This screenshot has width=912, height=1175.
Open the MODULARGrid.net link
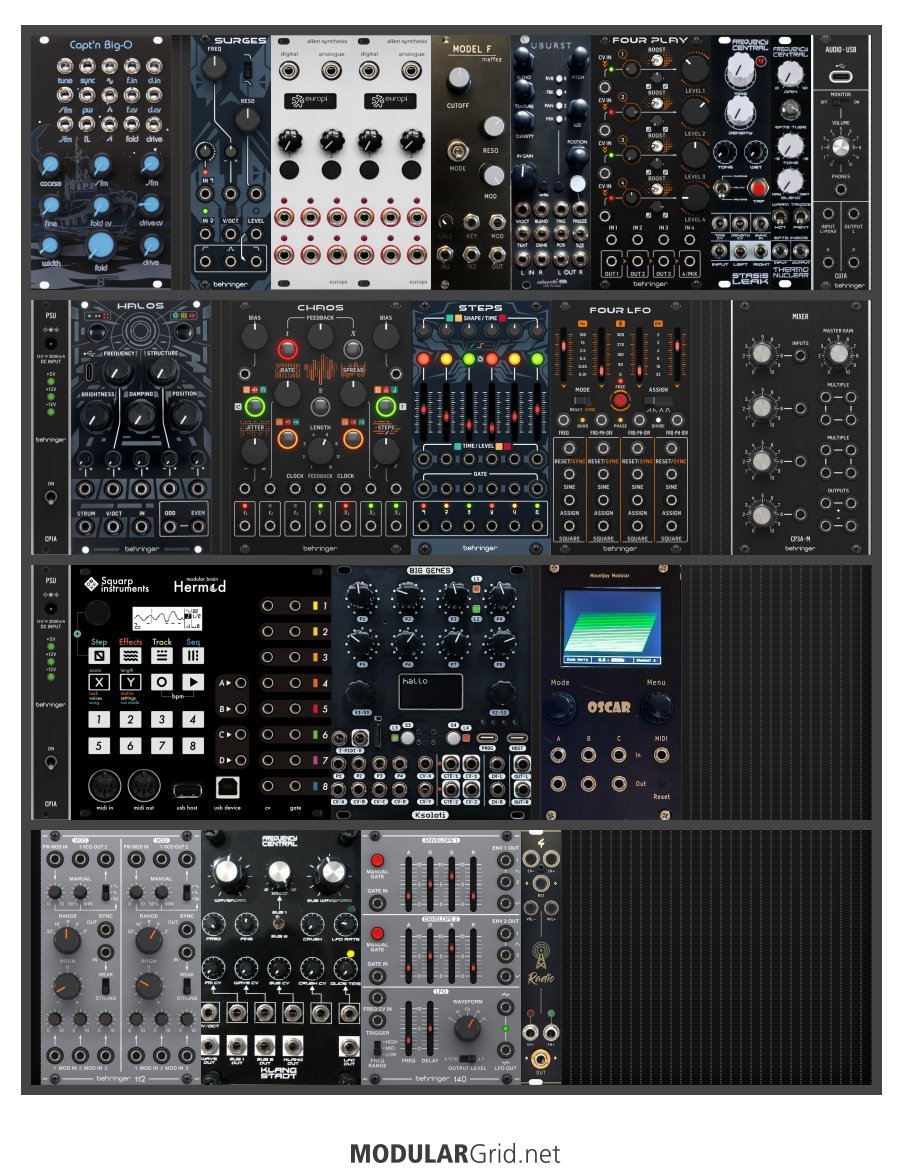coord(455,1153)
